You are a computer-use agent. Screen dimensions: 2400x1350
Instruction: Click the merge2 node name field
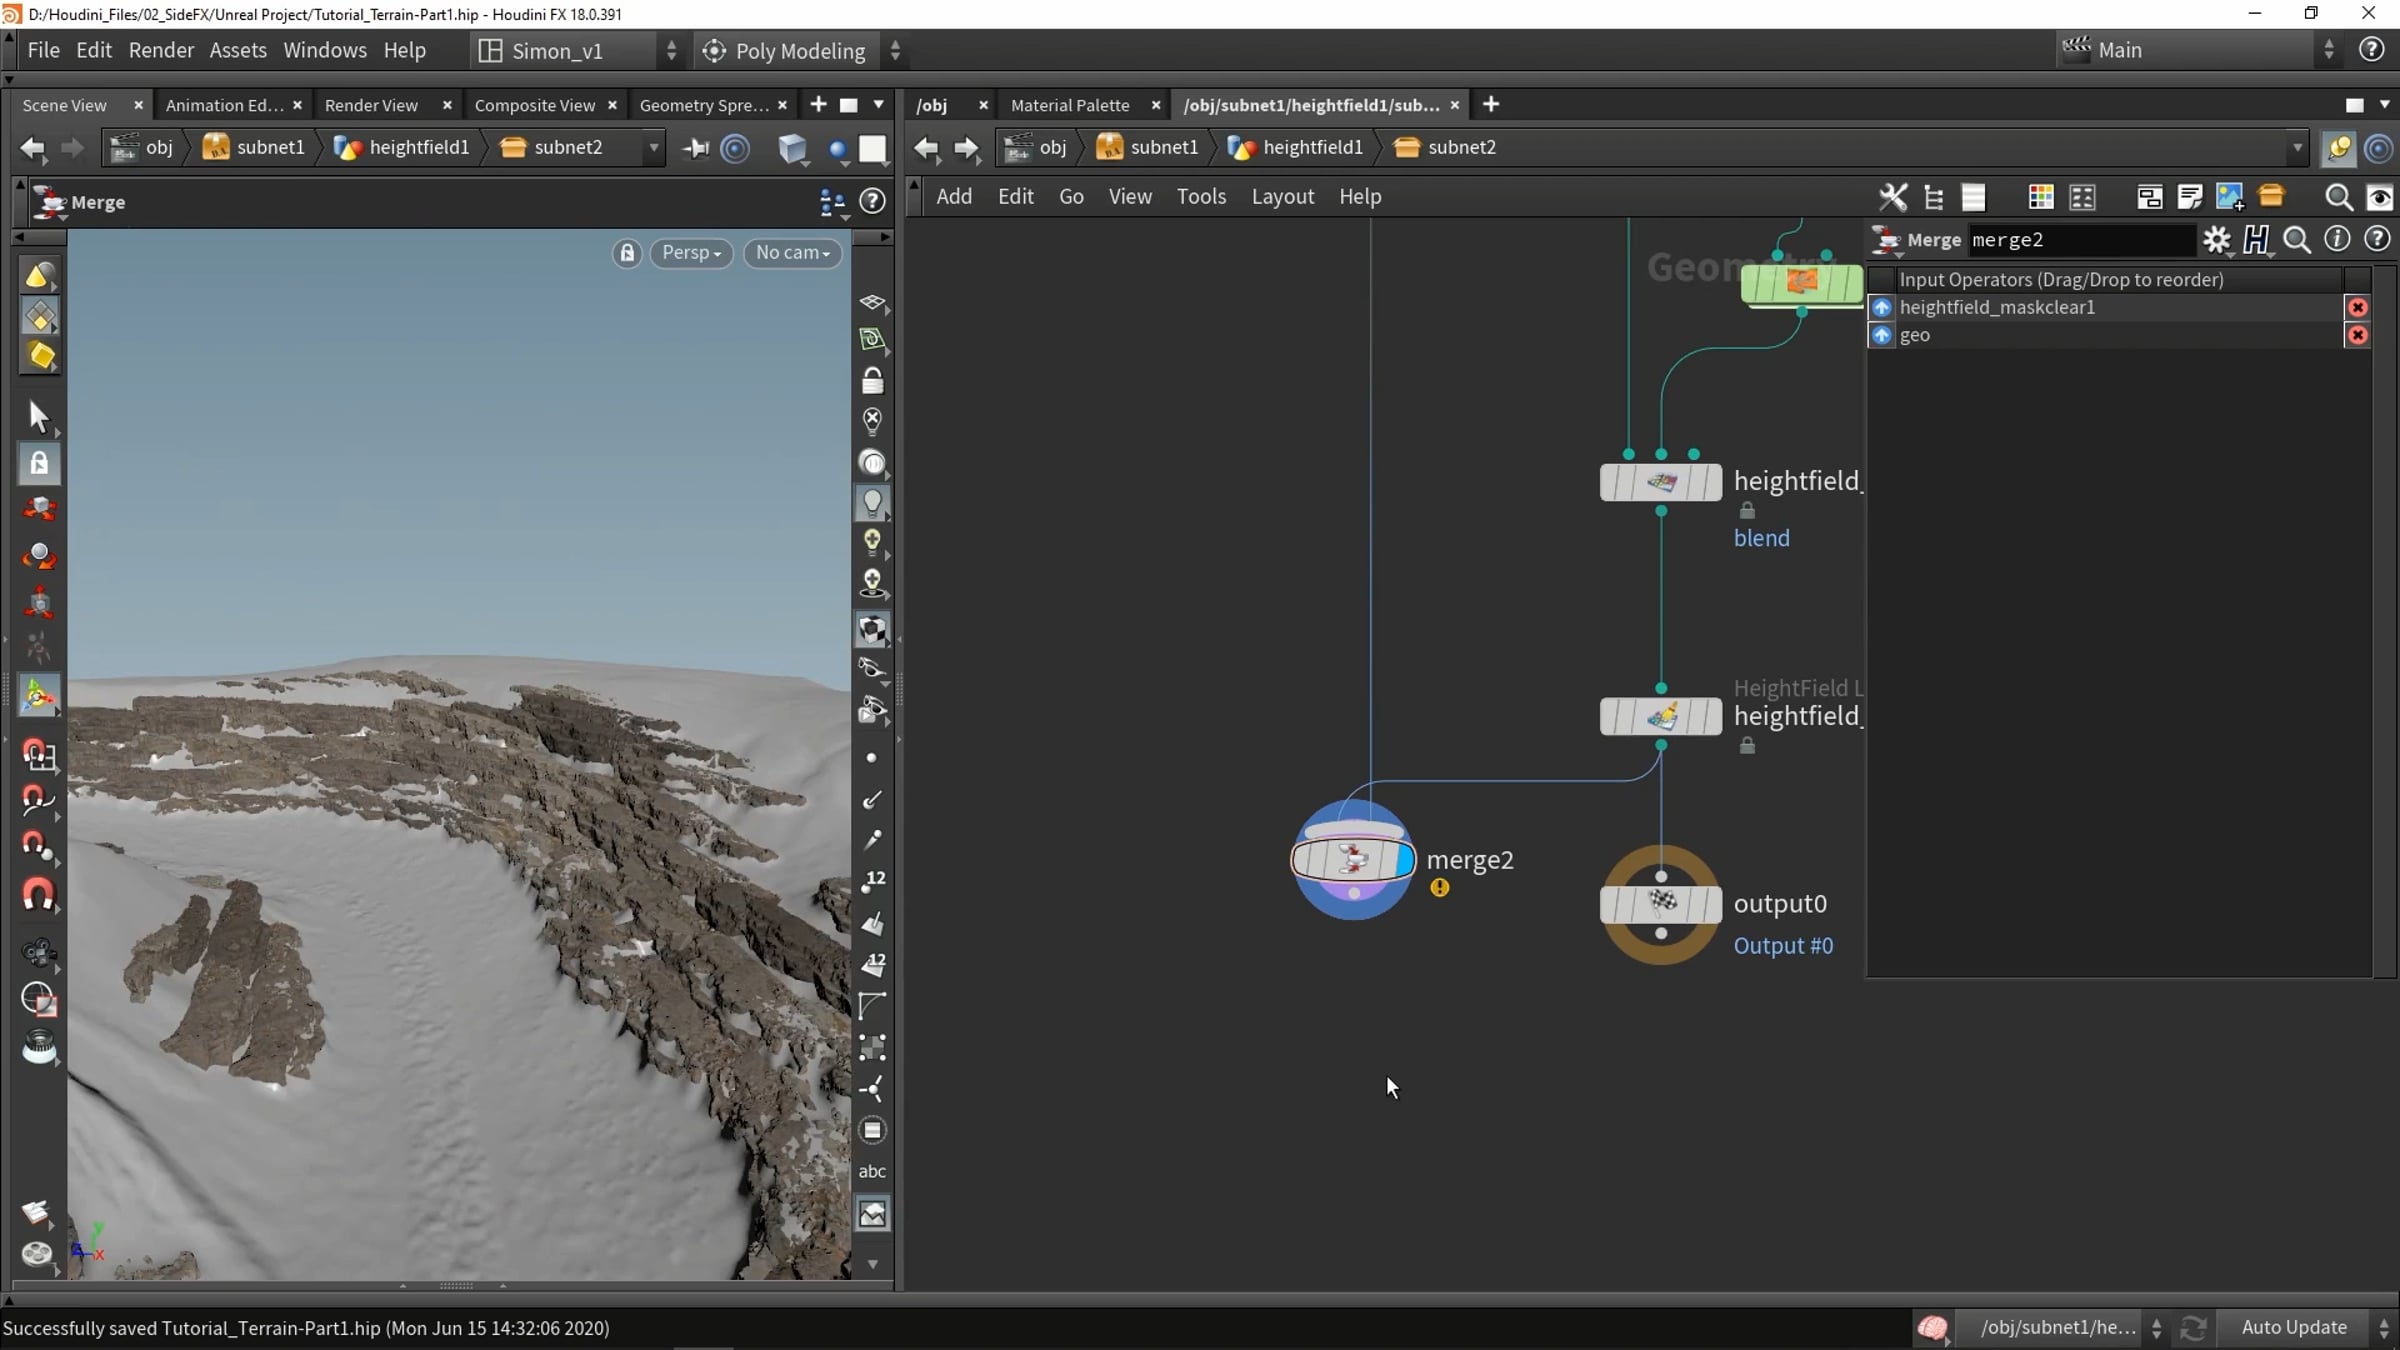2080,240
